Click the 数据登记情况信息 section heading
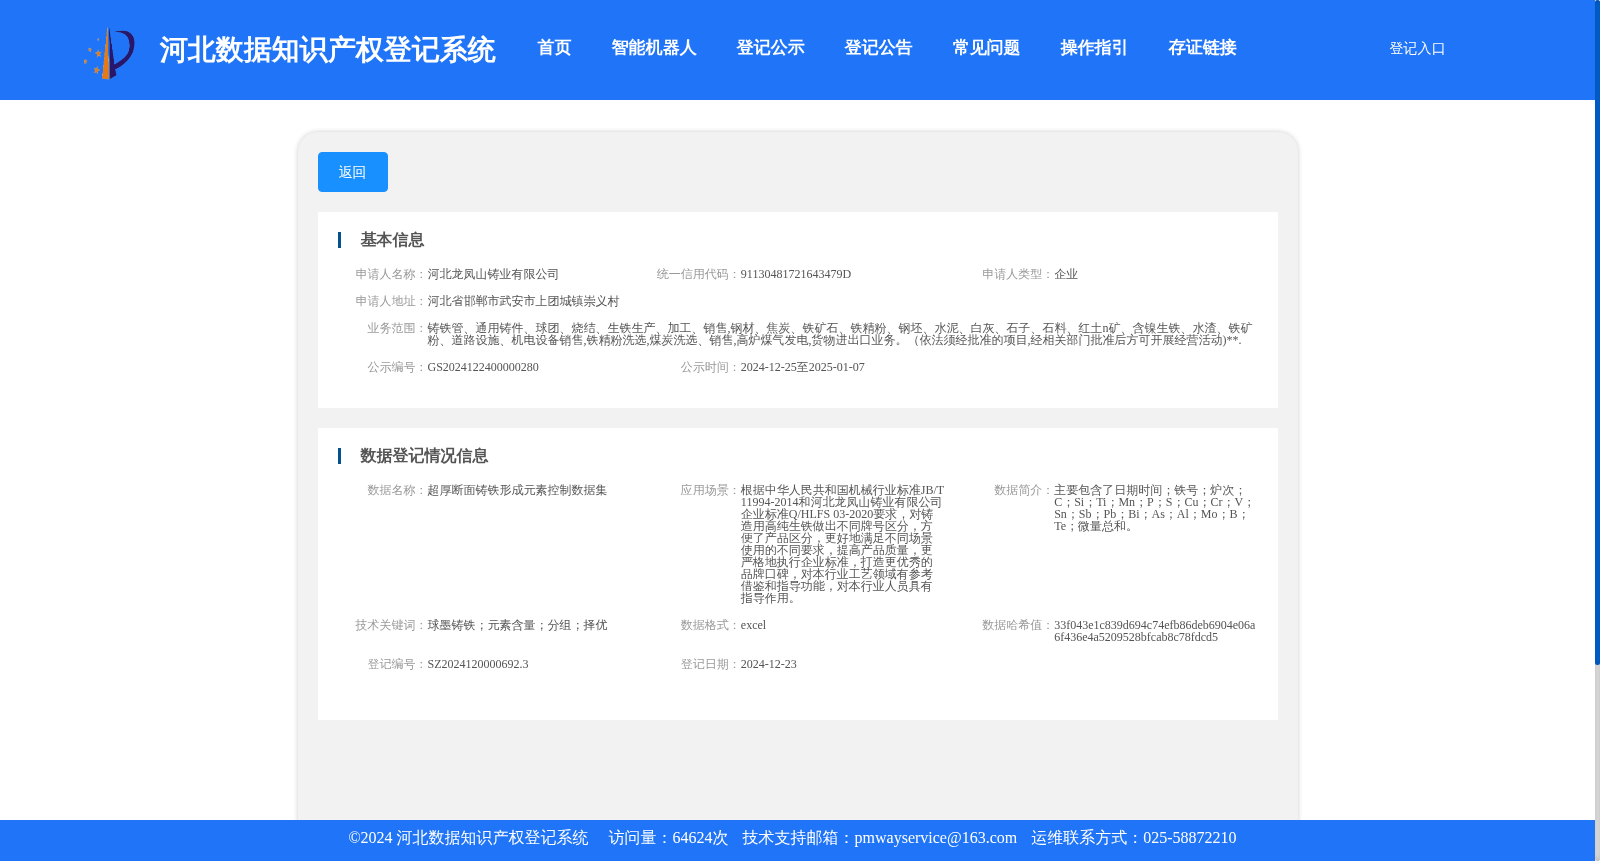This screenshot has width=1600, height=861. (424, 456)
